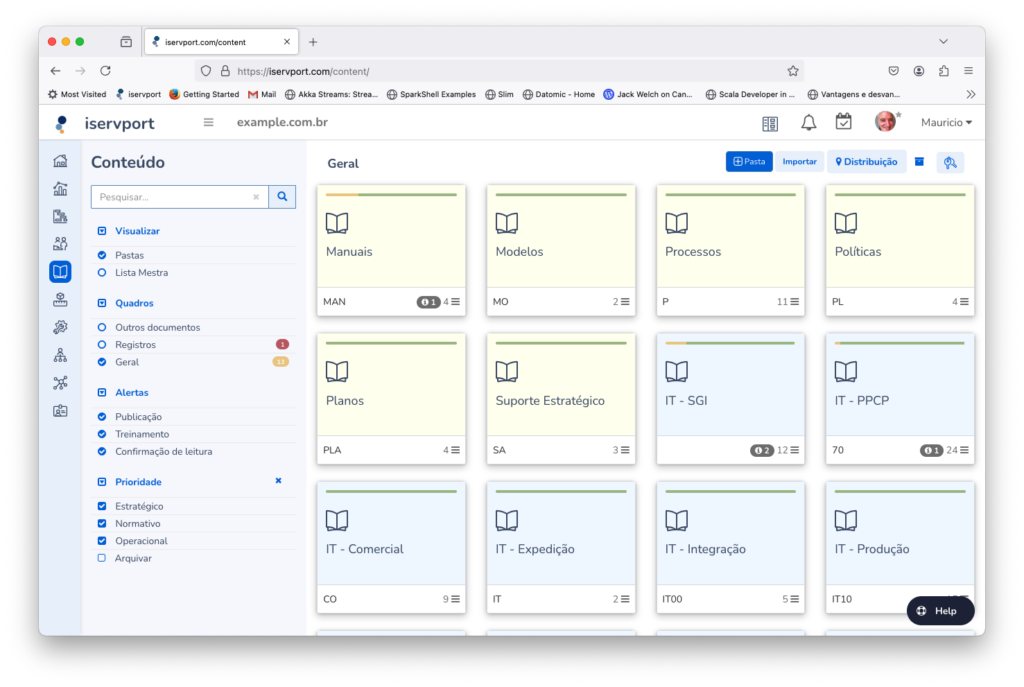
Task: Open the Mauricio user dropdown
Action: tap(946, 122)
